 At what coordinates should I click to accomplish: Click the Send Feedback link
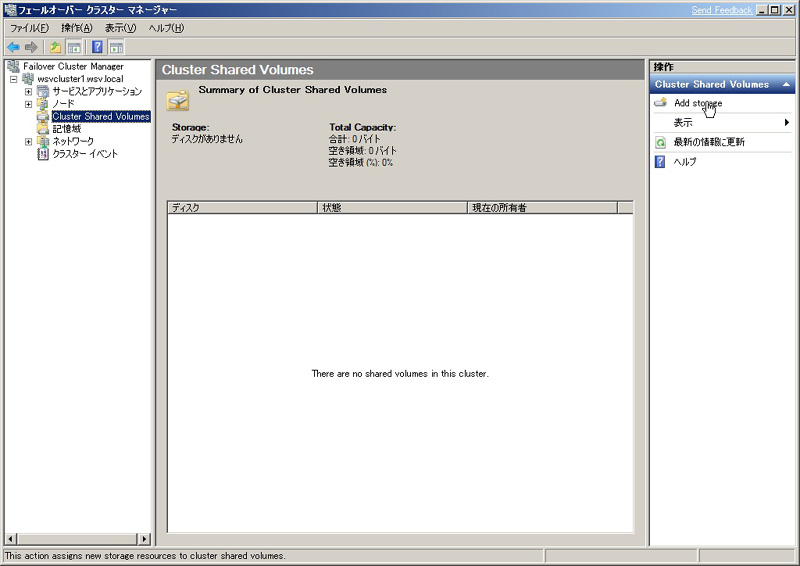[x=721, y=10]
